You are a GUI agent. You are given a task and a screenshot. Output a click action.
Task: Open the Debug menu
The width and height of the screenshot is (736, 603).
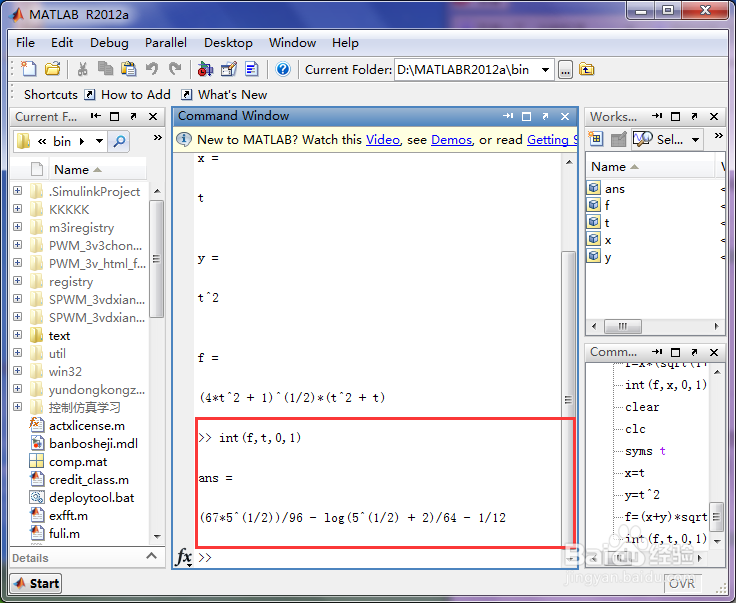coord(109,43)
